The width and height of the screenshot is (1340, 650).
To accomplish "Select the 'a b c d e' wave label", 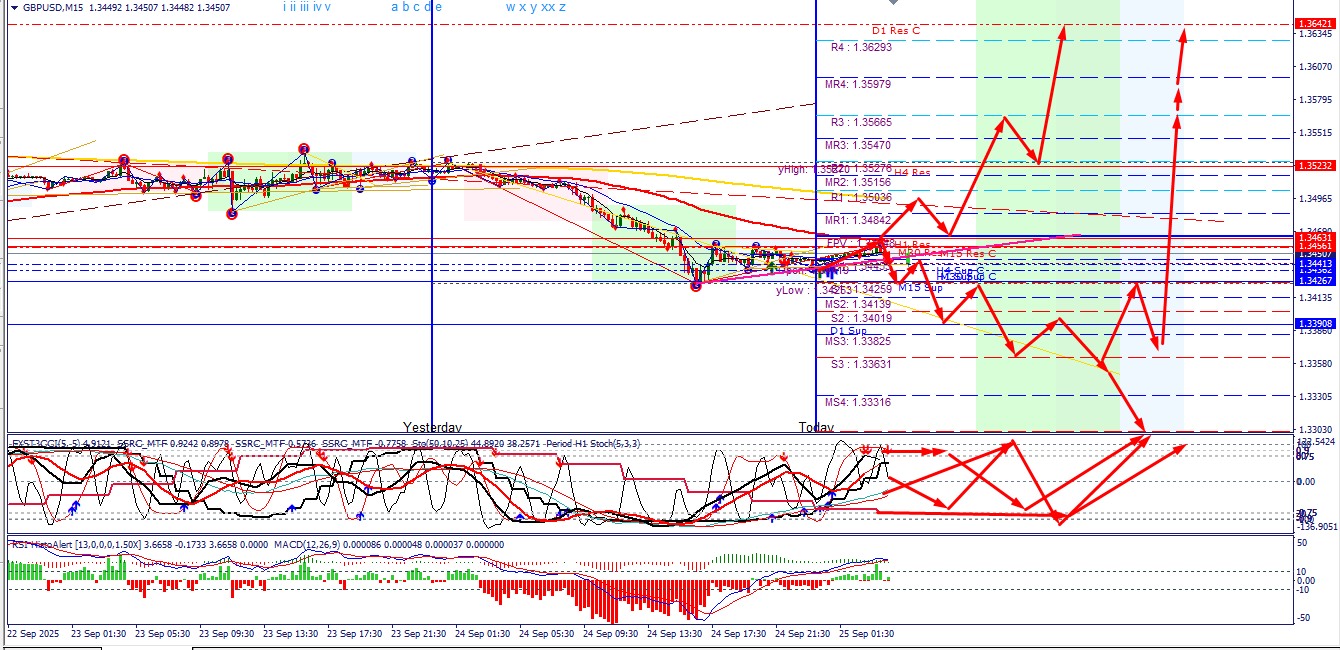I will coord(416,7).
